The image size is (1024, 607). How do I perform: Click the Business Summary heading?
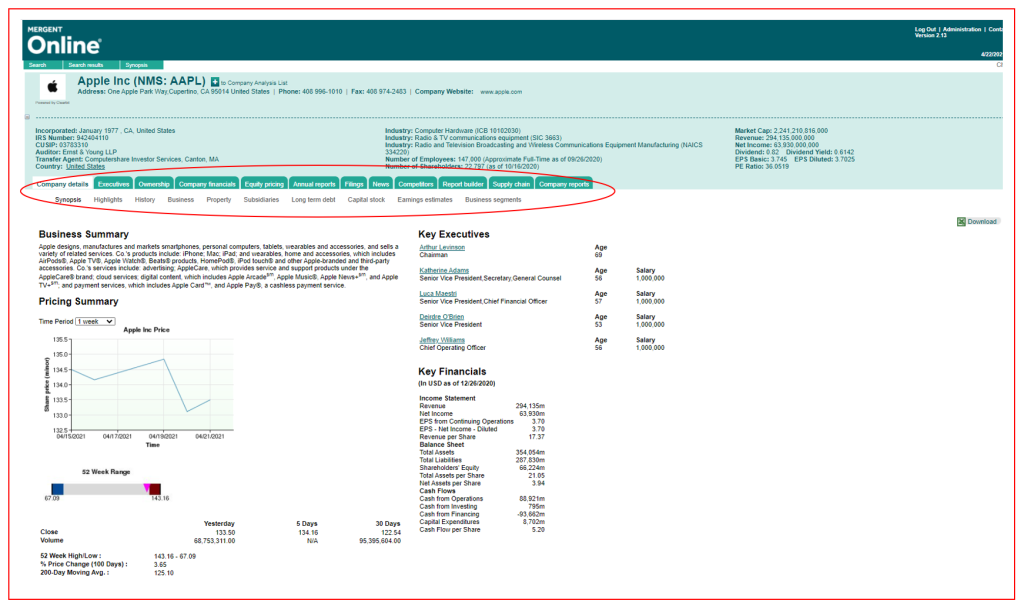pos(84,235)
